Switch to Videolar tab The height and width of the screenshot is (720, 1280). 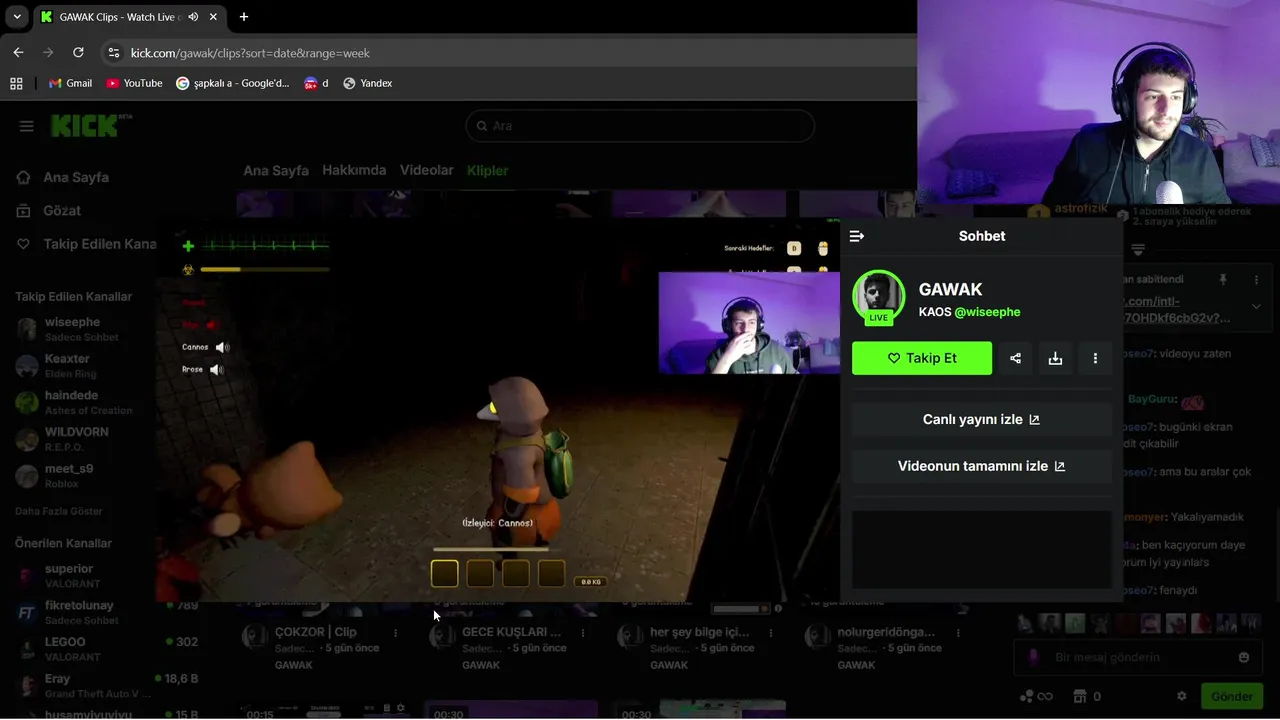tap(427, 170)
